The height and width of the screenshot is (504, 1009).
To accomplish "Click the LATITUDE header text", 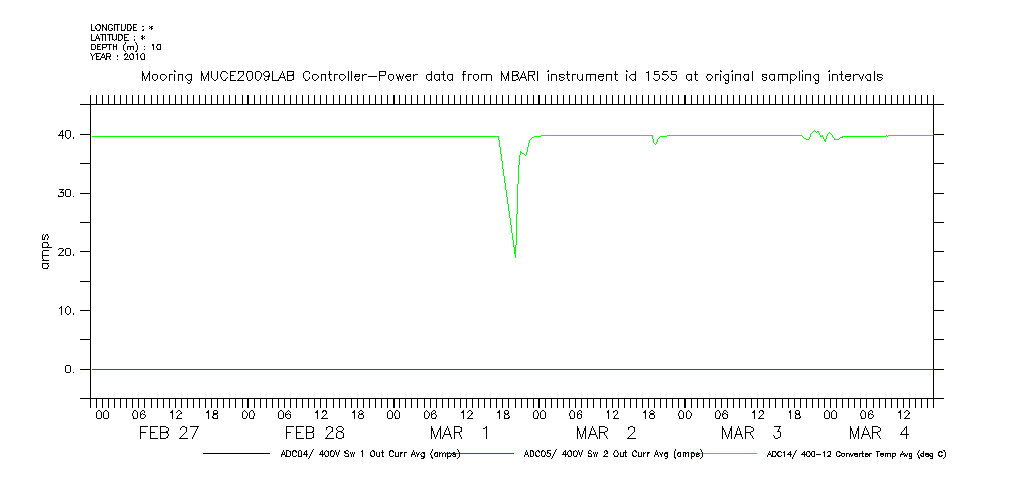I will pyautogui.click(x=118, y=37).
